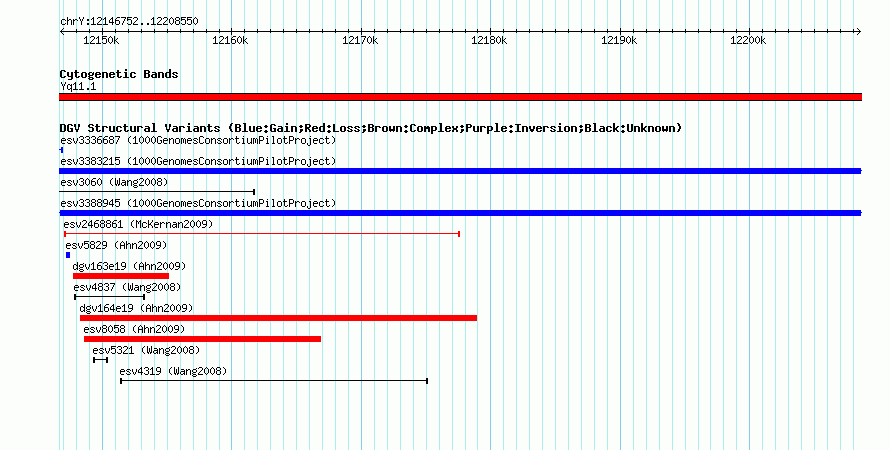Select the small blue esv5829 feature
The width and height of the screenshot is (890, 450).
[x=68, y=255]
